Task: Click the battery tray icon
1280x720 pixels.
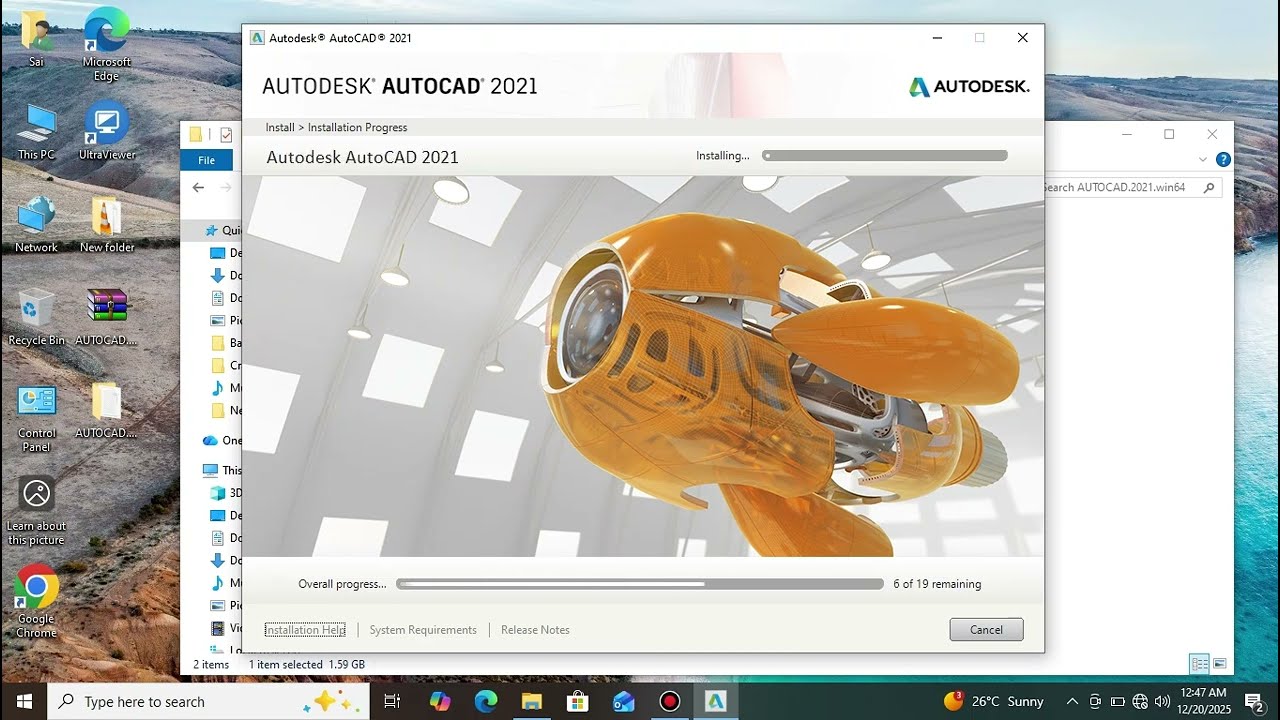Action: 1118,701
